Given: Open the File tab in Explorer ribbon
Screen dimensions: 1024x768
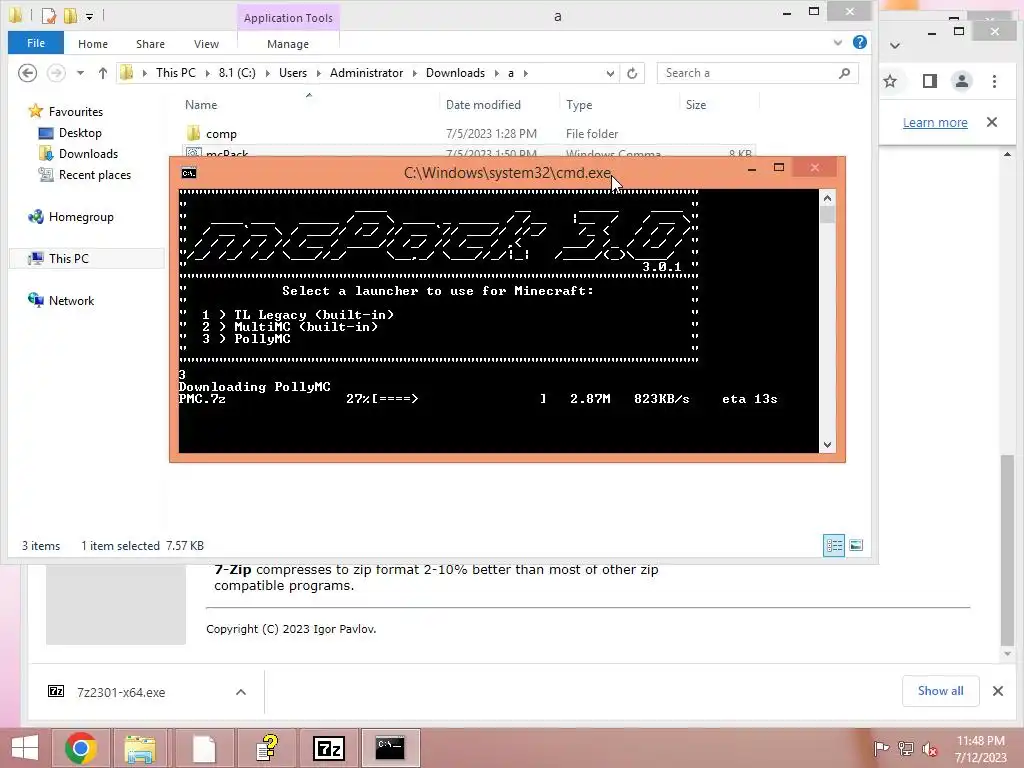Looking at the screenshot, I should click(x=36, y=43).
